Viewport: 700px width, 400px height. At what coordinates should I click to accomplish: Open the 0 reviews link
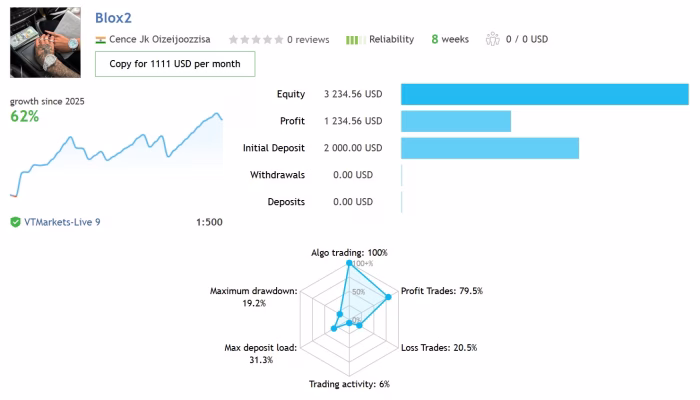point(308,40)
